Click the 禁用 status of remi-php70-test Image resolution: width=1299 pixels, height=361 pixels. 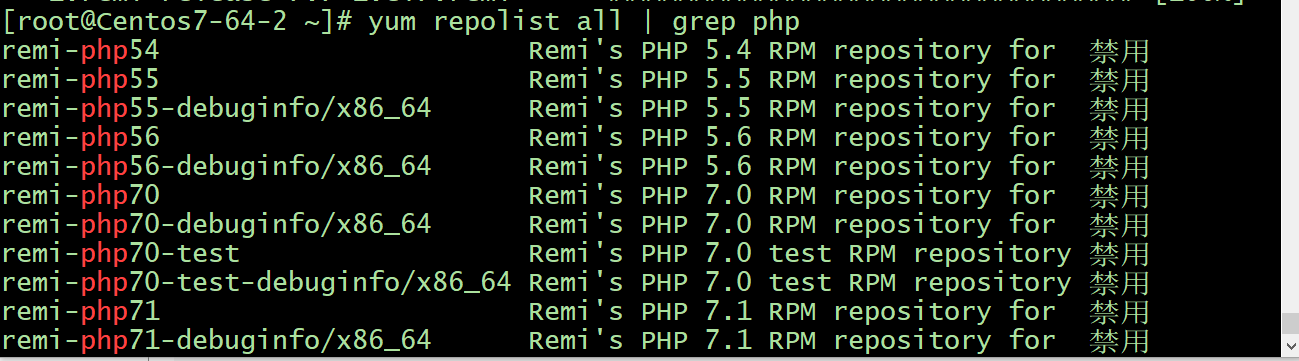tap(1120, 254)
